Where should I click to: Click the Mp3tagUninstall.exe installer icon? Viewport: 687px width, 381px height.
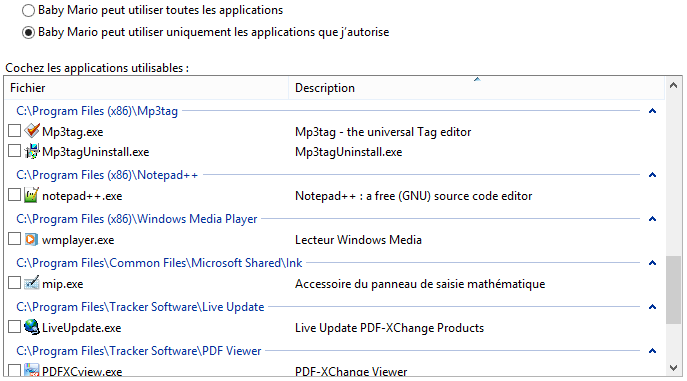(32, 151)
